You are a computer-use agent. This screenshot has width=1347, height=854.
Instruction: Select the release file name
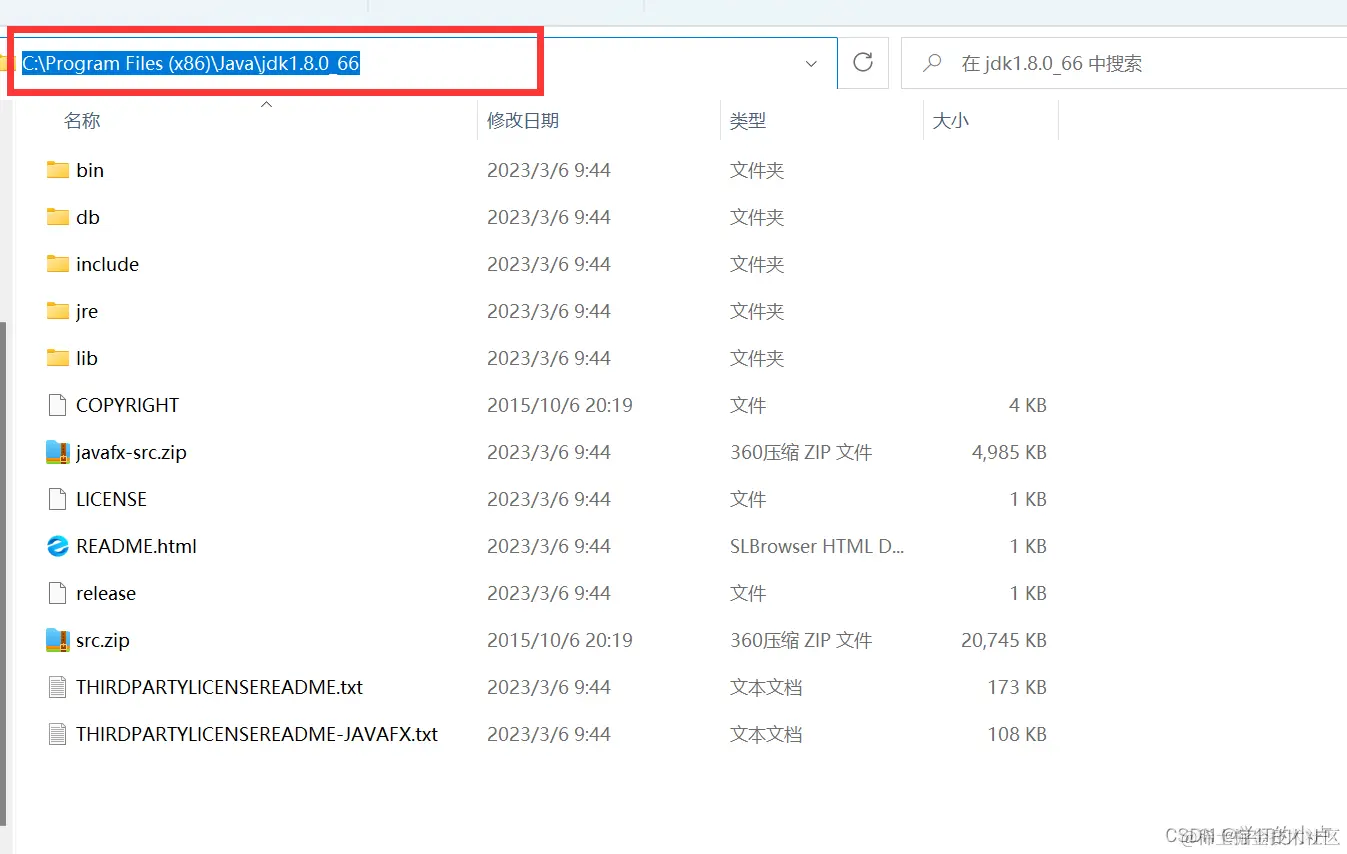point(106,593)
